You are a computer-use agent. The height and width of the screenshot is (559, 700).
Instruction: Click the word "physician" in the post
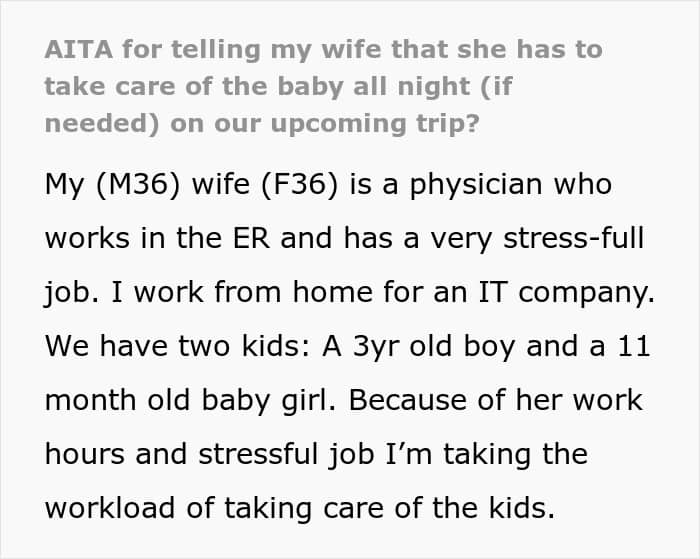click(476, 185)
